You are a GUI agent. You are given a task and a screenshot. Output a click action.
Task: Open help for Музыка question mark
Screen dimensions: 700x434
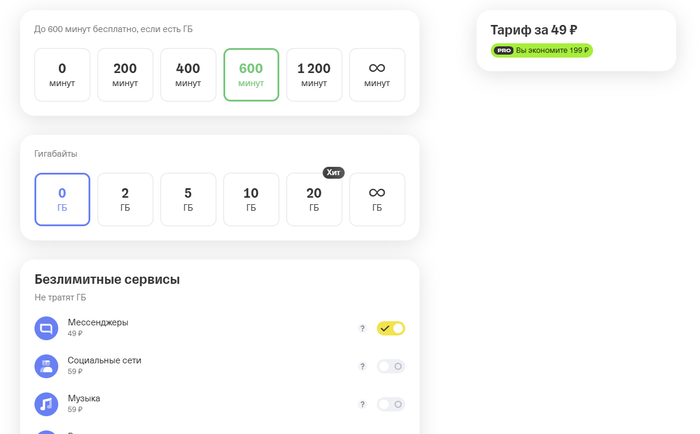pos(362,404)
